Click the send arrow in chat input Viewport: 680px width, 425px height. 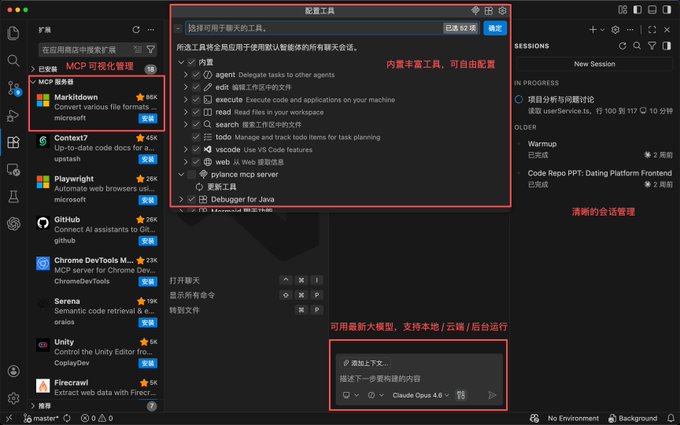pos(491,395)
